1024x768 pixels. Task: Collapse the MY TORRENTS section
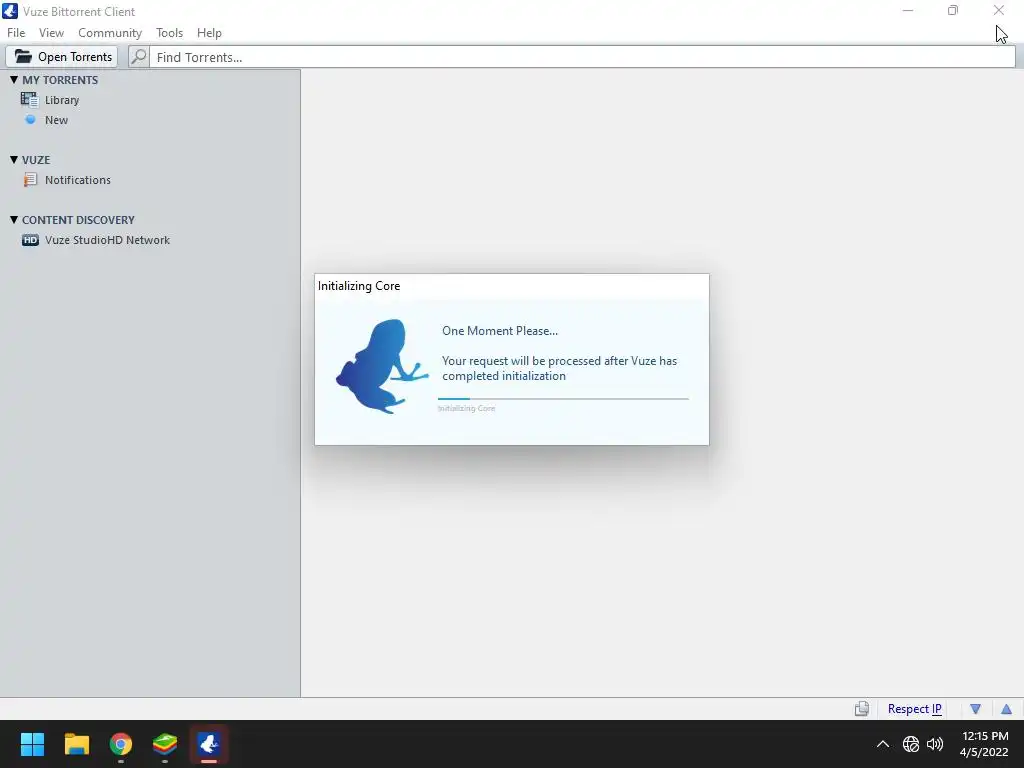tap(14, 80)
